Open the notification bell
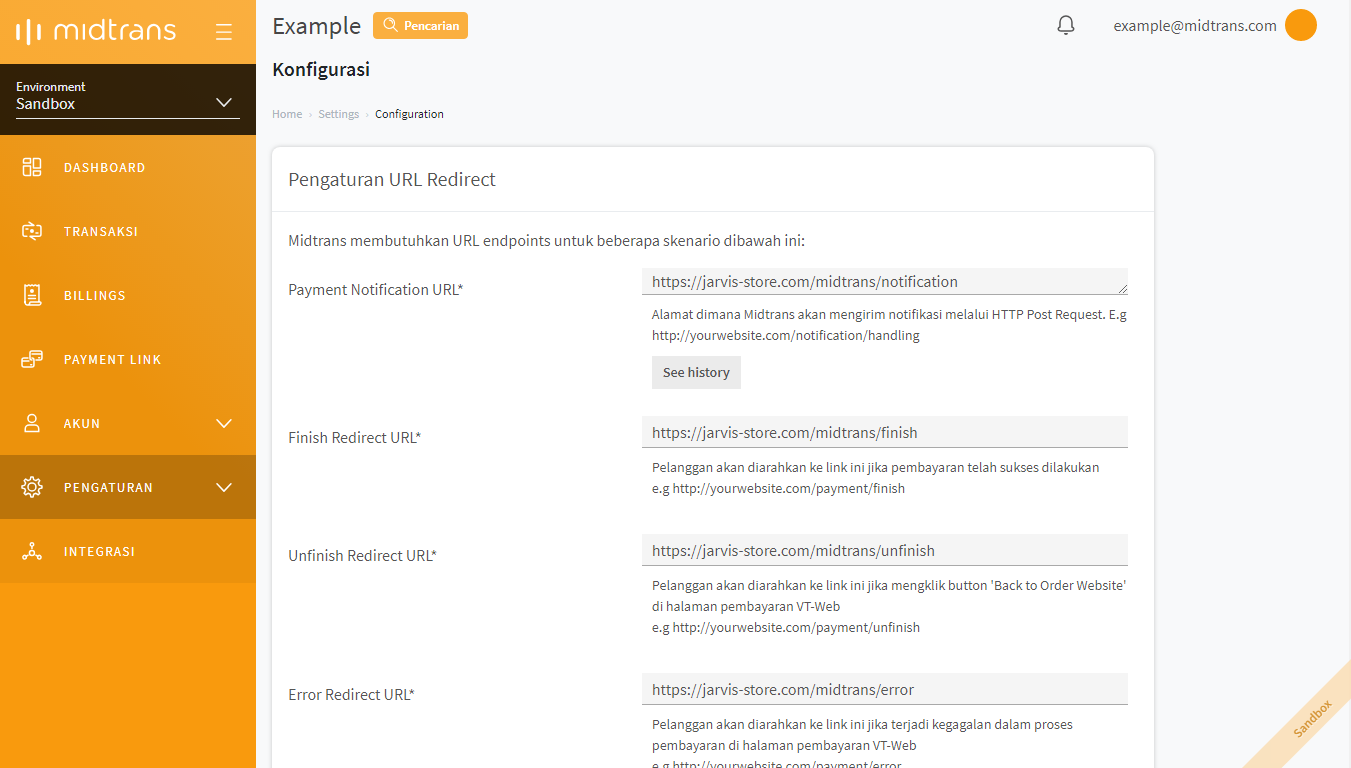Image resolution: width=1351 pixels, height=768 pixels. click(1066, 25)
